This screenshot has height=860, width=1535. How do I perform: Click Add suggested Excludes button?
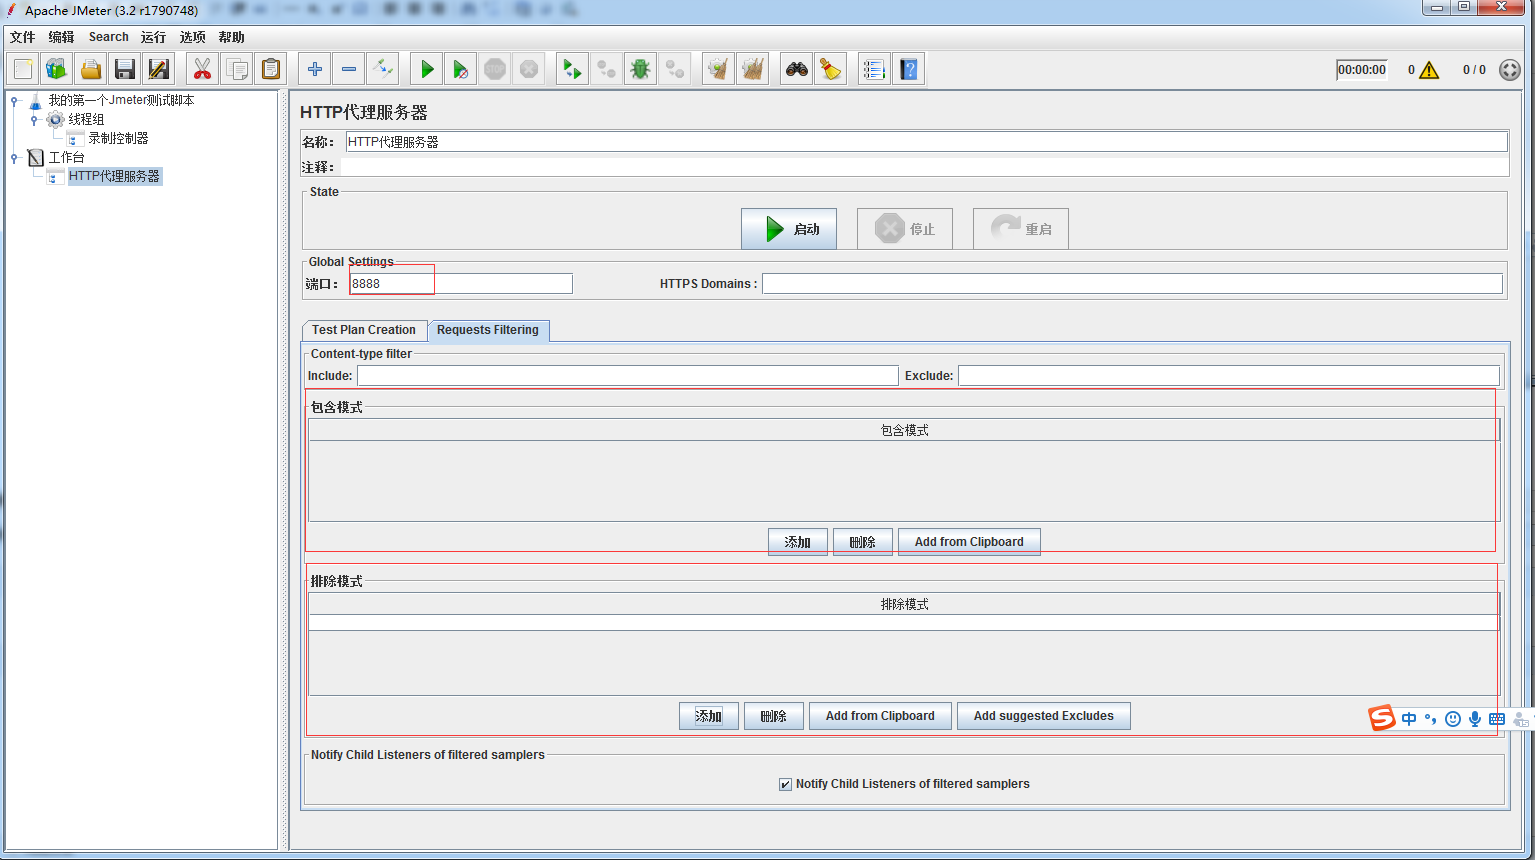pyautogui.click(x=1044, y=716)
